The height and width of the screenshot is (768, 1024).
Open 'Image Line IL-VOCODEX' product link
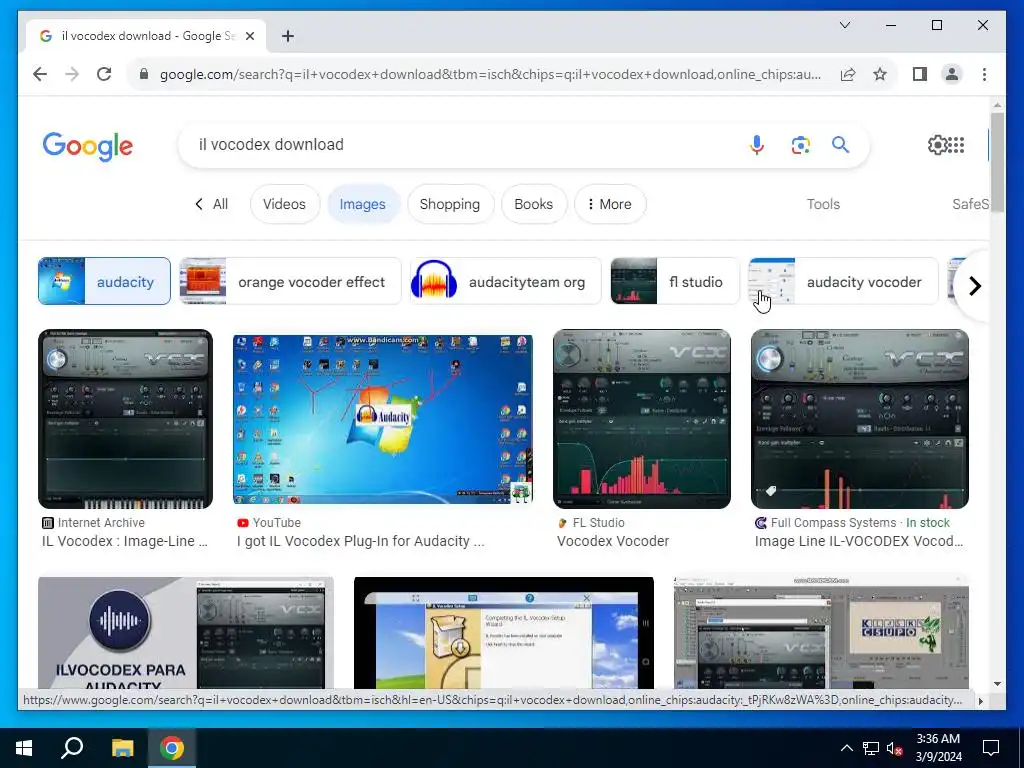(859, 541)
